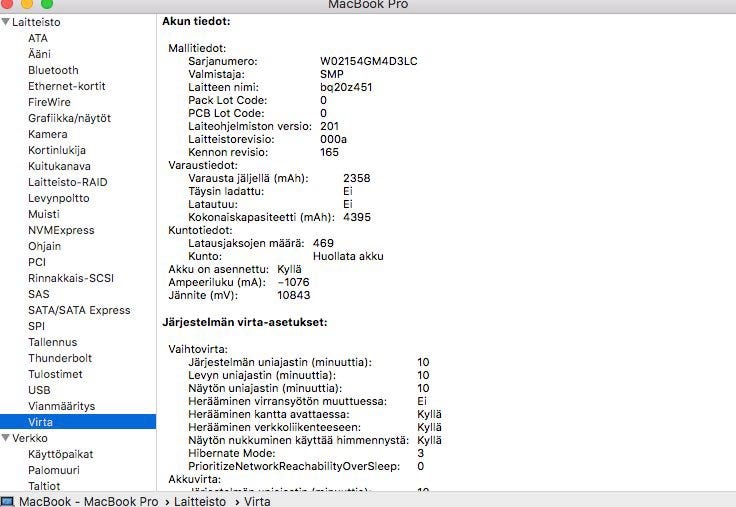Screen dimensions: 736x507
Task: Select Ohjain in the sidebar
Action: (x=45, y=246)
